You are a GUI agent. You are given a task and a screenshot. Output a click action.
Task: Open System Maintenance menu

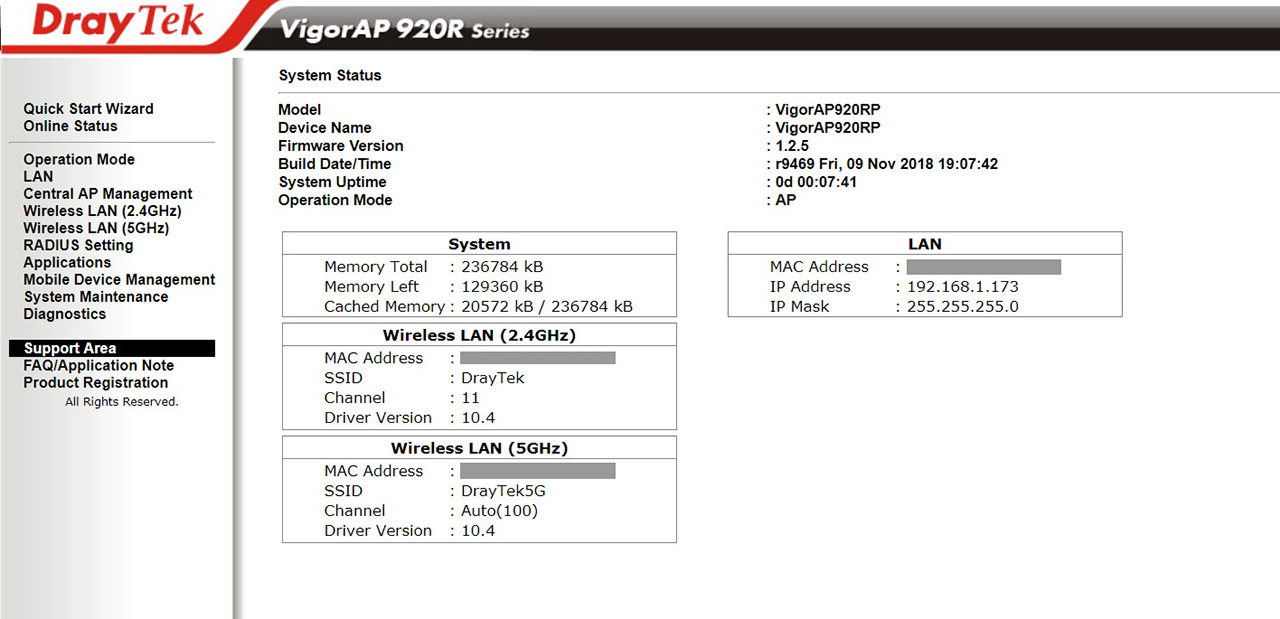tap(96, 297)
